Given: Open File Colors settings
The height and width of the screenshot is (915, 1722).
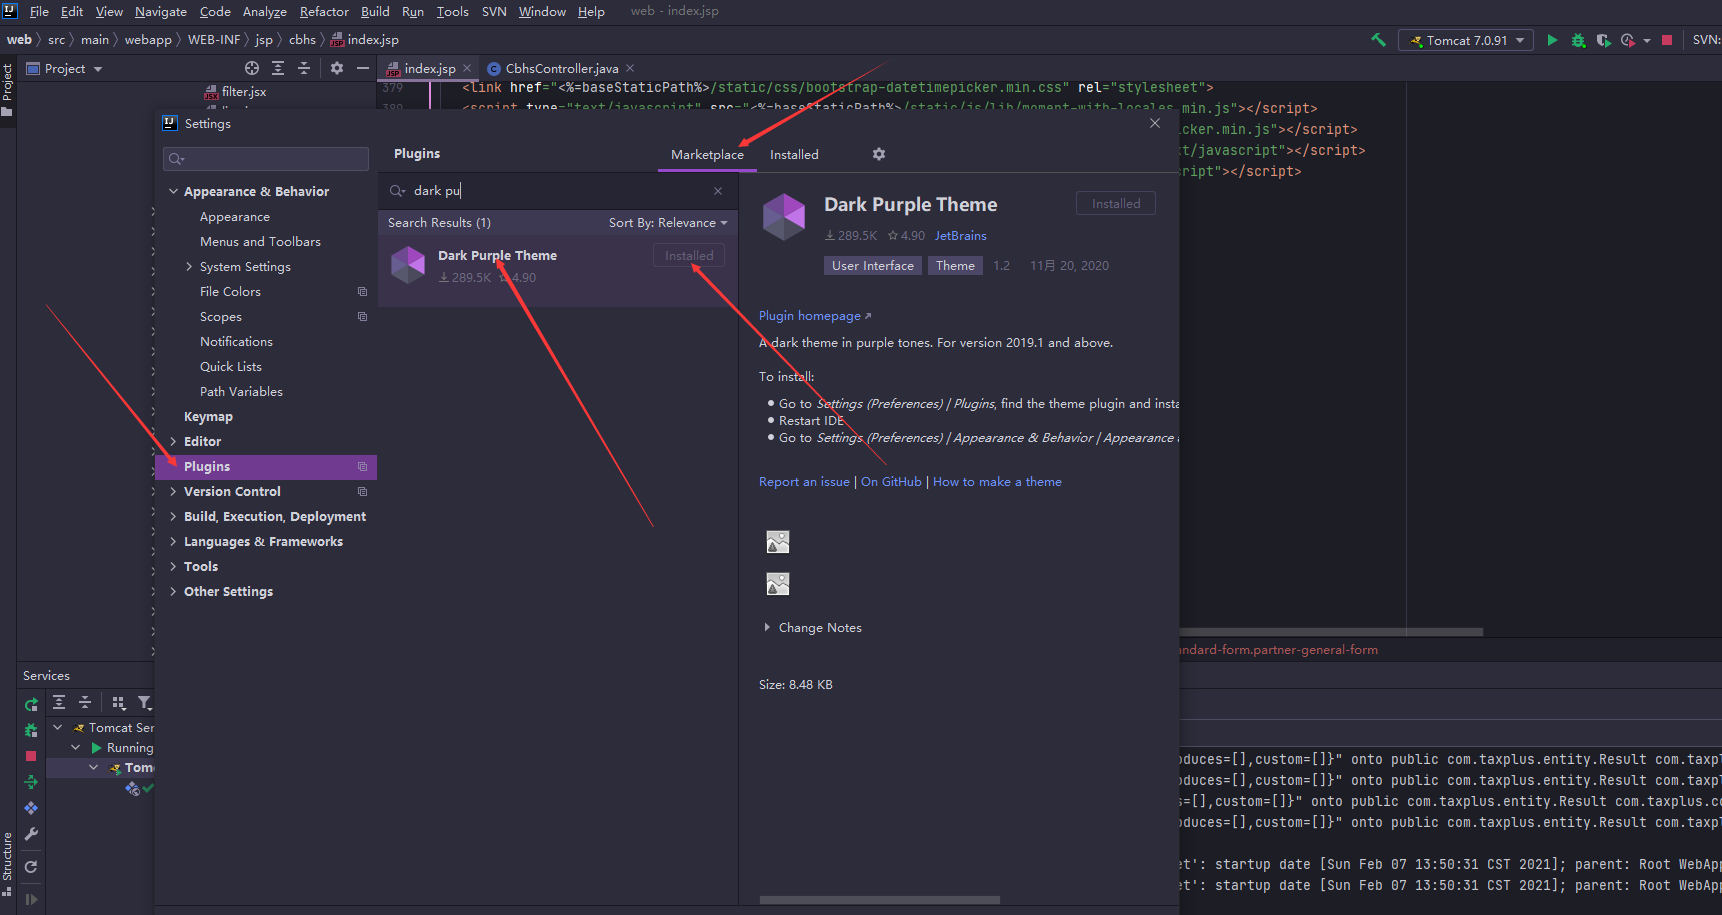Looking at the screenshot, I should tap(230, 291).
